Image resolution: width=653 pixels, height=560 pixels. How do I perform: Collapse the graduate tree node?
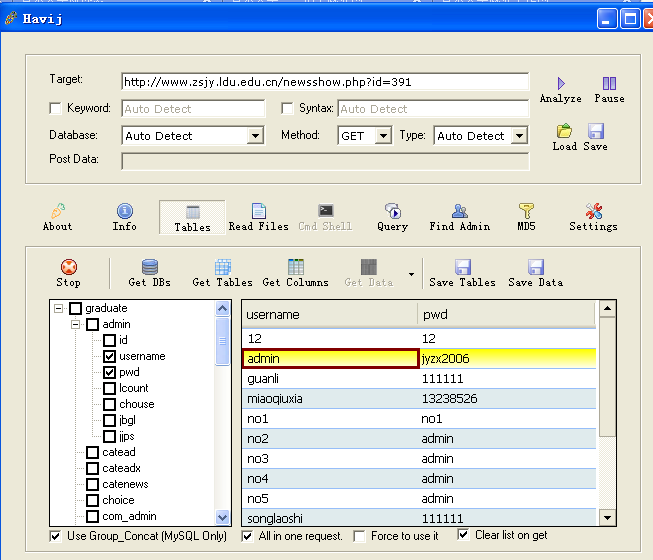click(58, 309)
